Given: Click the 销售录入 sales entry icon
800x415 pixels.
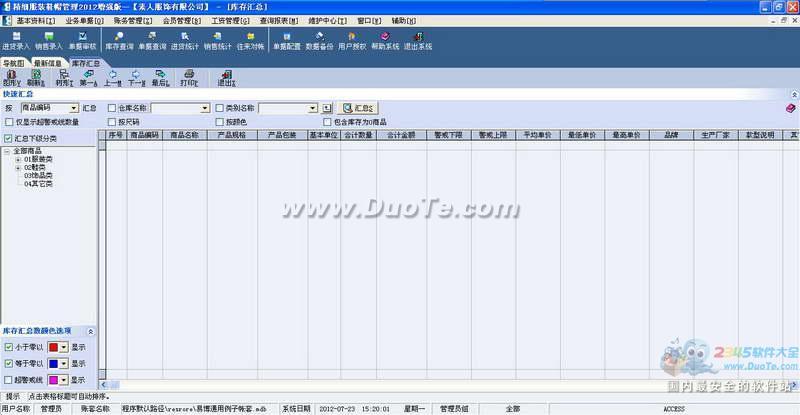Looking at the screenshot, I should point(48,41).
